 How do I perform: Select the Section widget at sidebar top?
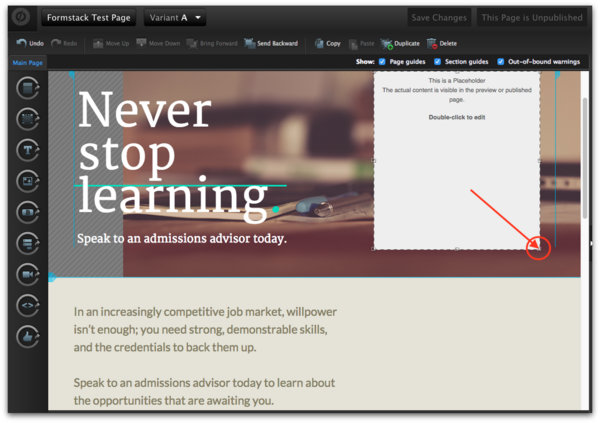tap(27, 88)
